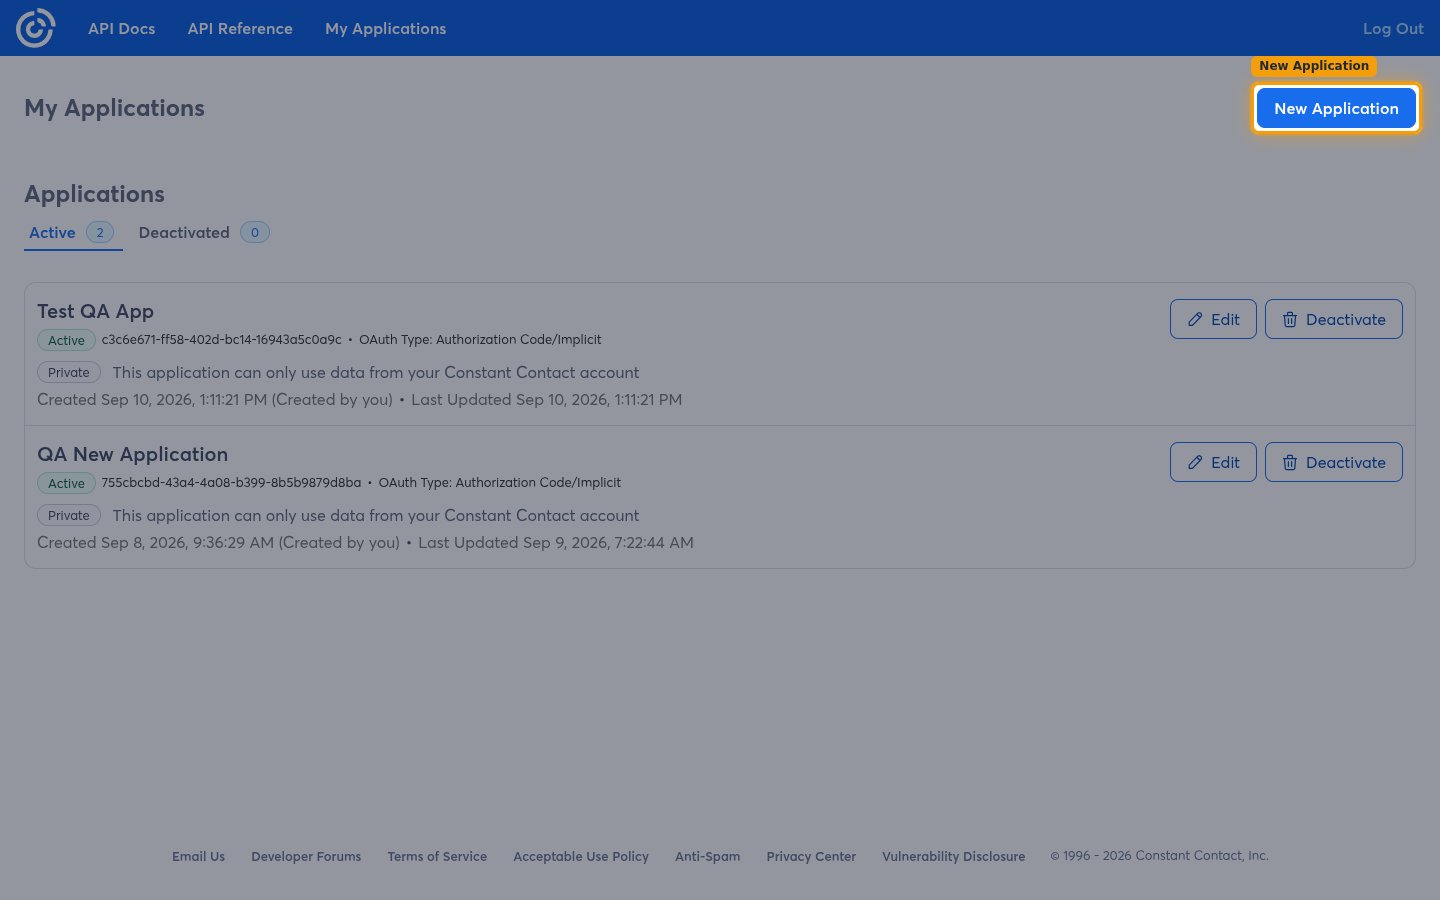Edit the QA New Application entry
This screenshot has width=1440, height=900.
(1213, 462)
